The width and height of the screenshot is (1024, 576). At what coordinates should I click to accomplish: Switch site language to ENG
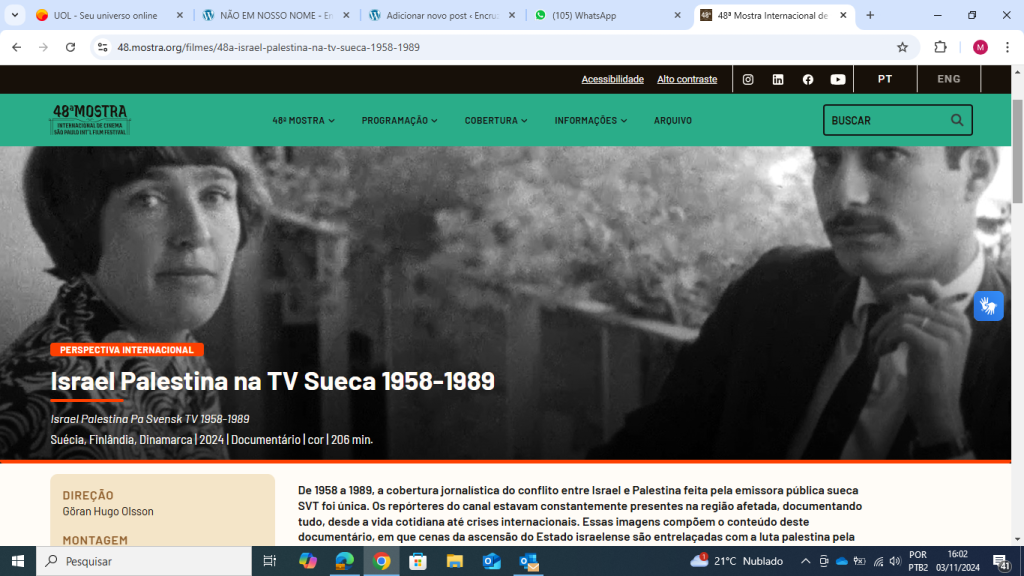tap(948, 79)
